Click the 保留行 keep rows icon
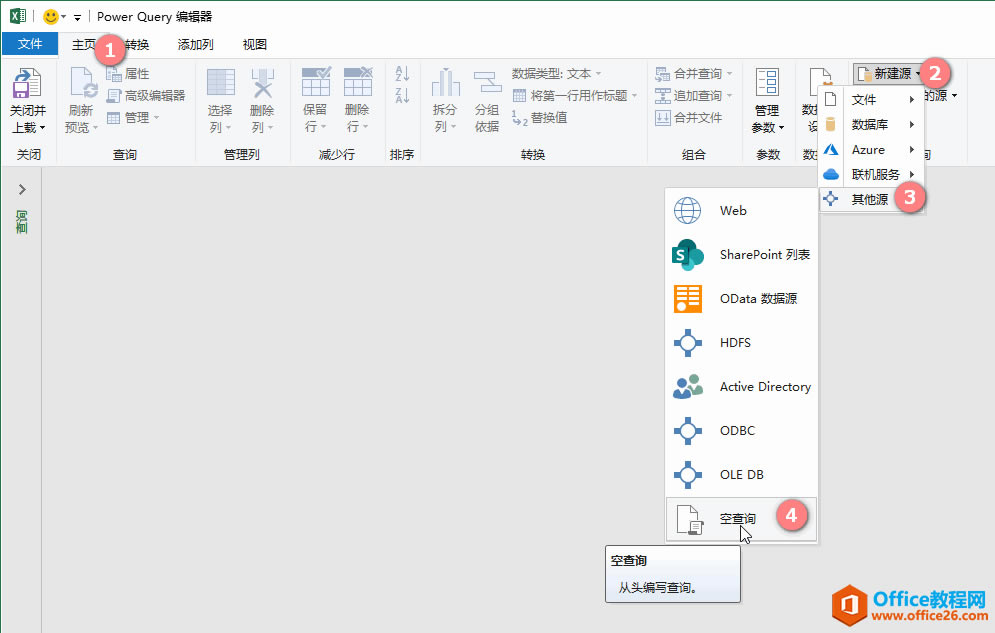The height and width of the screenshot is (633, 995). pos(315,82)
